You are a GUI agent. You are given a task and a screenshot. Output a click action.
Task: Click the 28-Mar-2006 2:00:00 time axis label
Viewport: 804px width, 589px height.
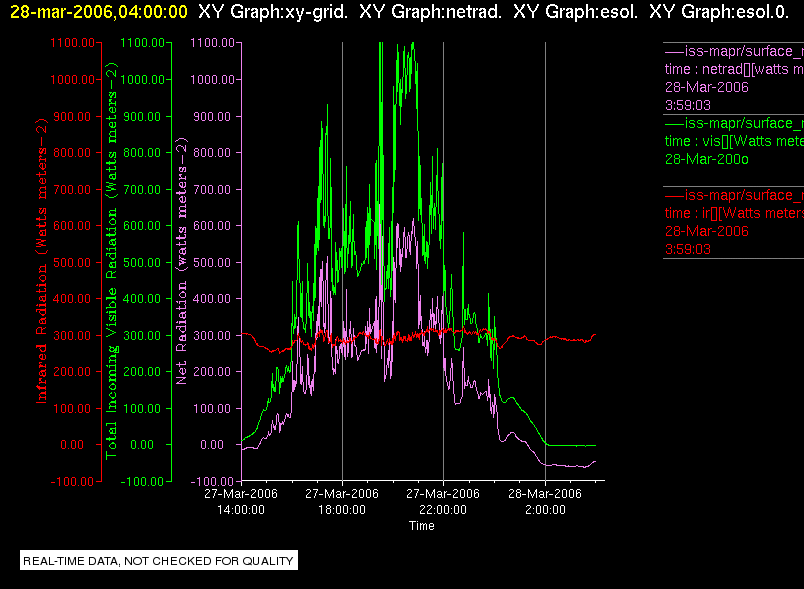pos(545,501)
